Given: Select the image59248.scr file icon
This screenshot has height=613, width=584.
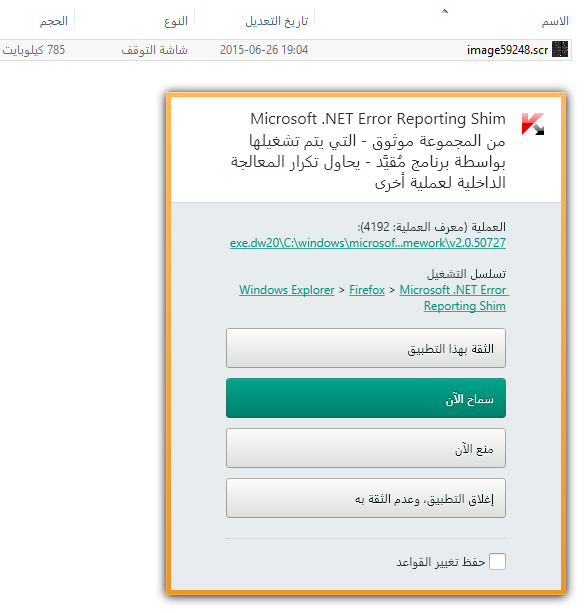Looking at the screenshot, I should click(x=560, y=50).
